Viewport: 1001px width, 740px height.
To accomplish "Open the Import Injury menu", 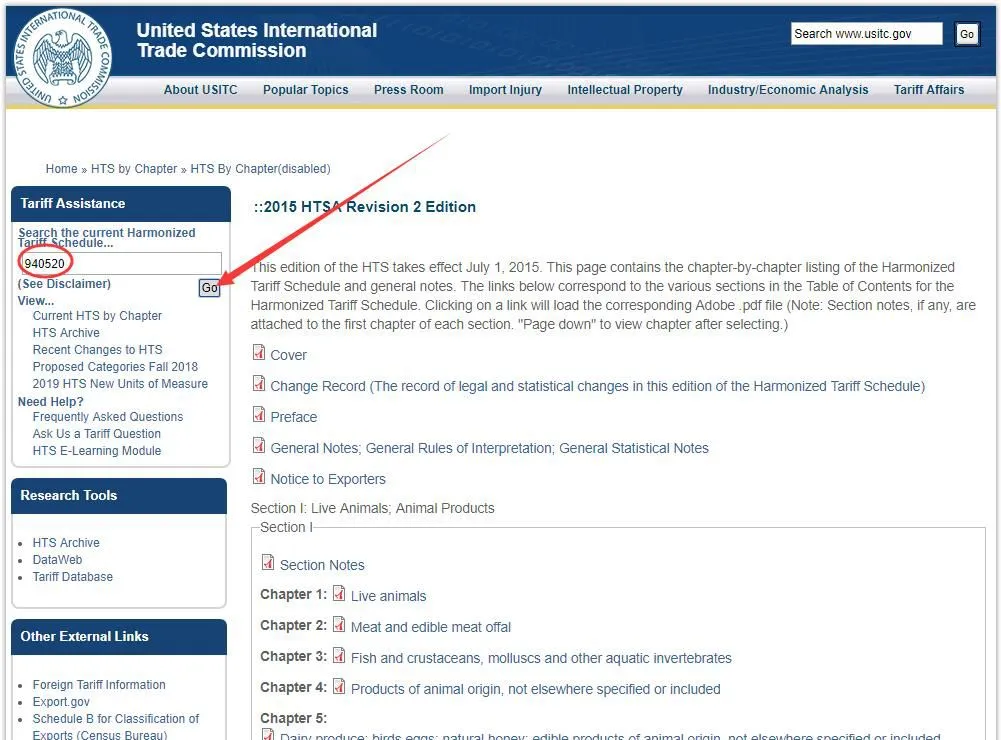I will pyautogui.click(x=506, y=90).
